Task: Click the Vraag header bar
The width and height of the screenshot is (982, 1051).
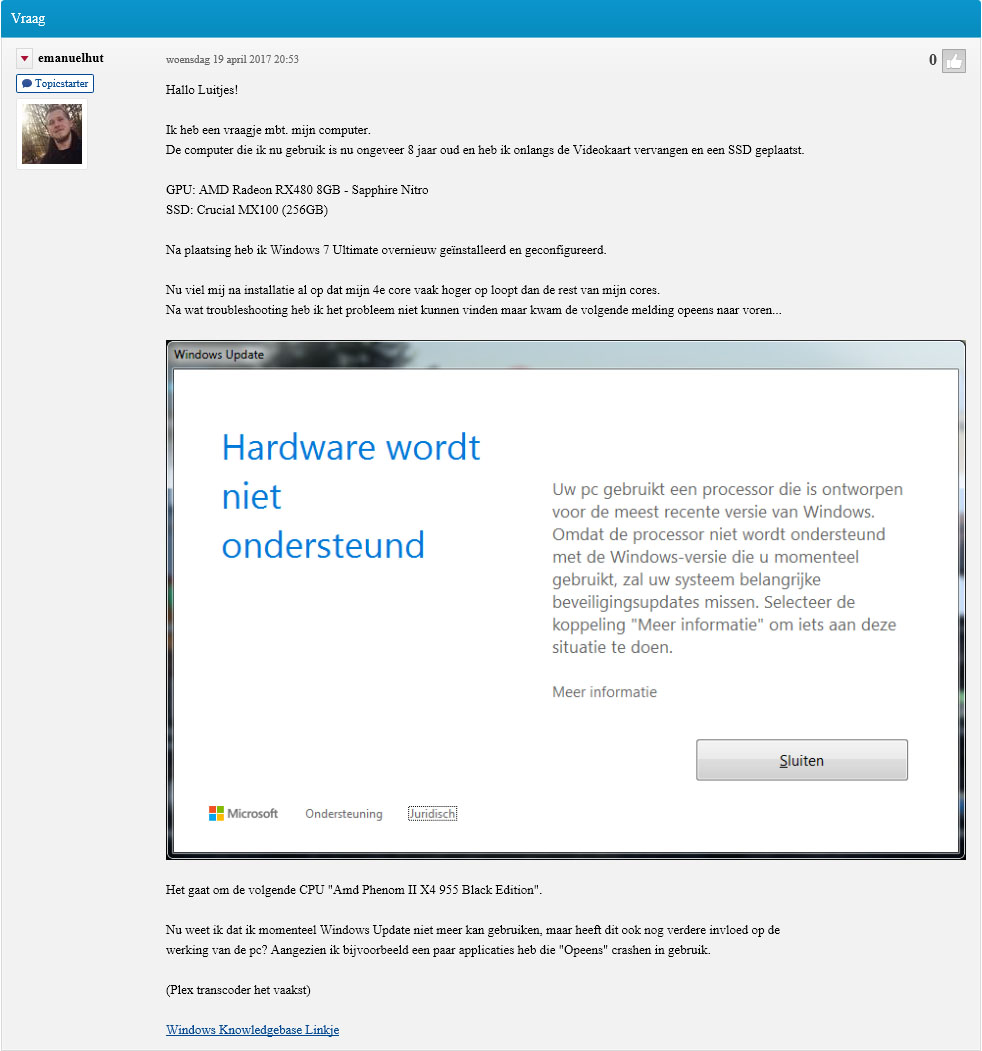Action: [491, 19]
